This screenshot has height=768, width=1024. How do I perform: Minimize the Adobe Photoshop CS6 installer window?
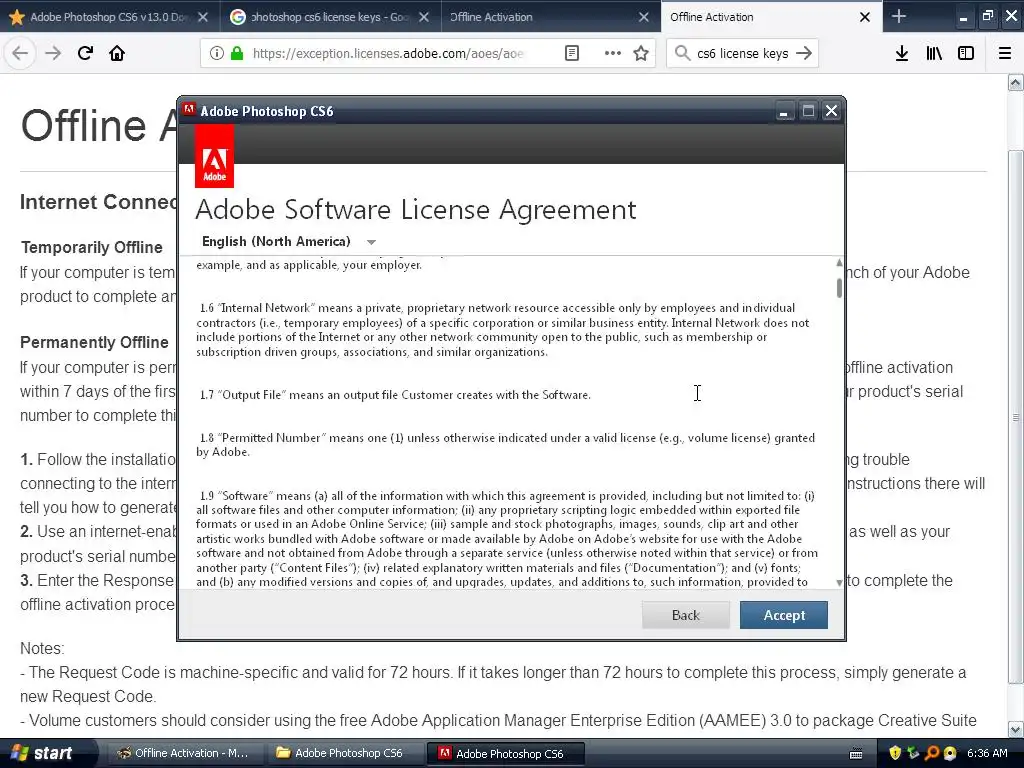(784, 112)
